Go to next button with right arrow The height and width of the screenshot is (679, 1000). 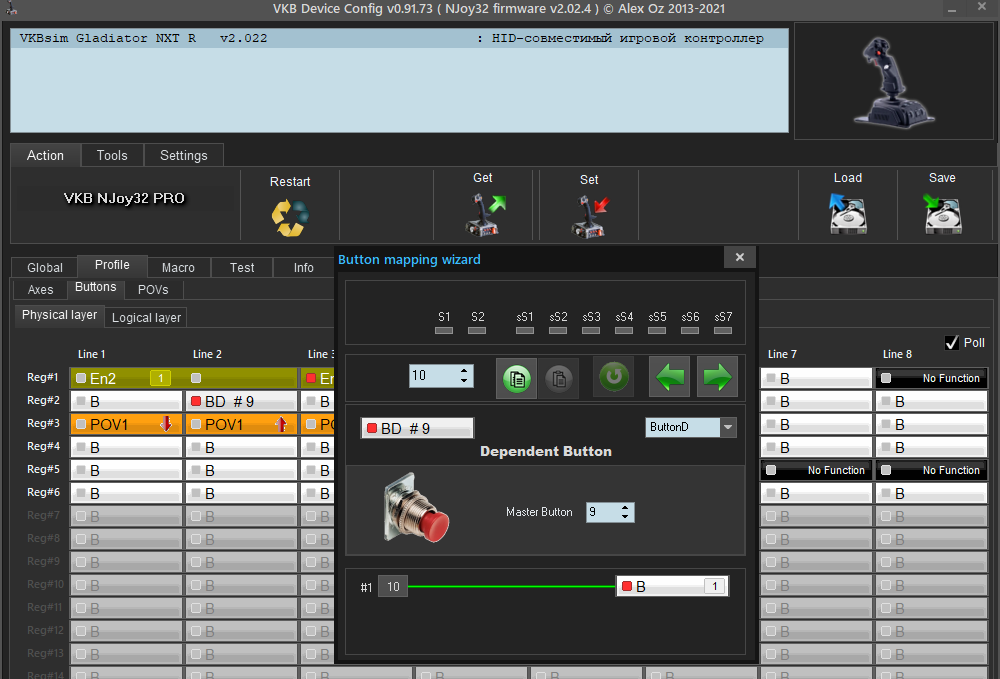coord(717,377)
